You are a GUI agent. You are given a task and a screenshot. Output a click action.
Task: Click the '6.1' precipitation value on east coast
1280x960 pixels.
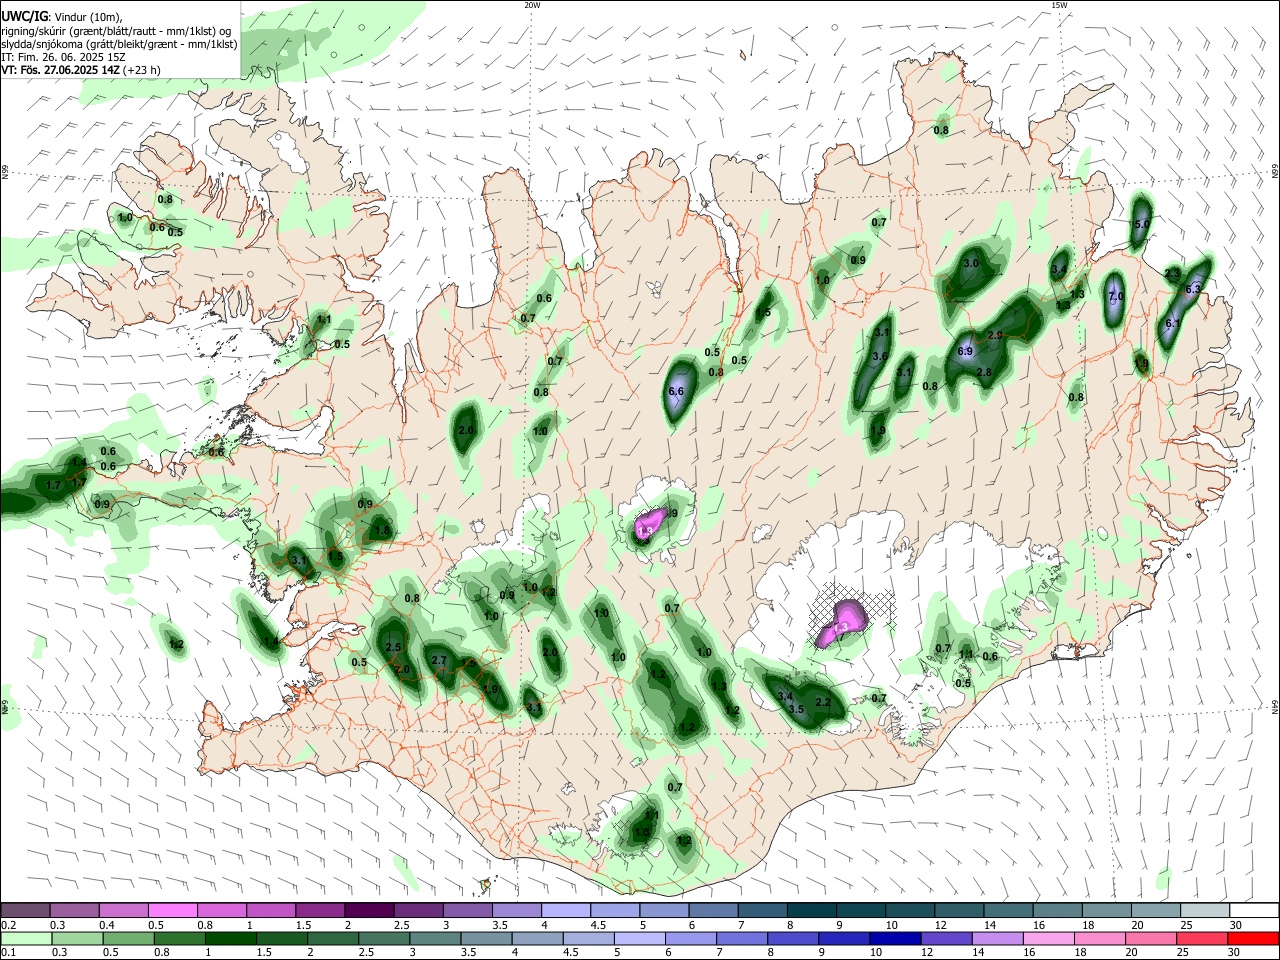tap(1173, 323)
